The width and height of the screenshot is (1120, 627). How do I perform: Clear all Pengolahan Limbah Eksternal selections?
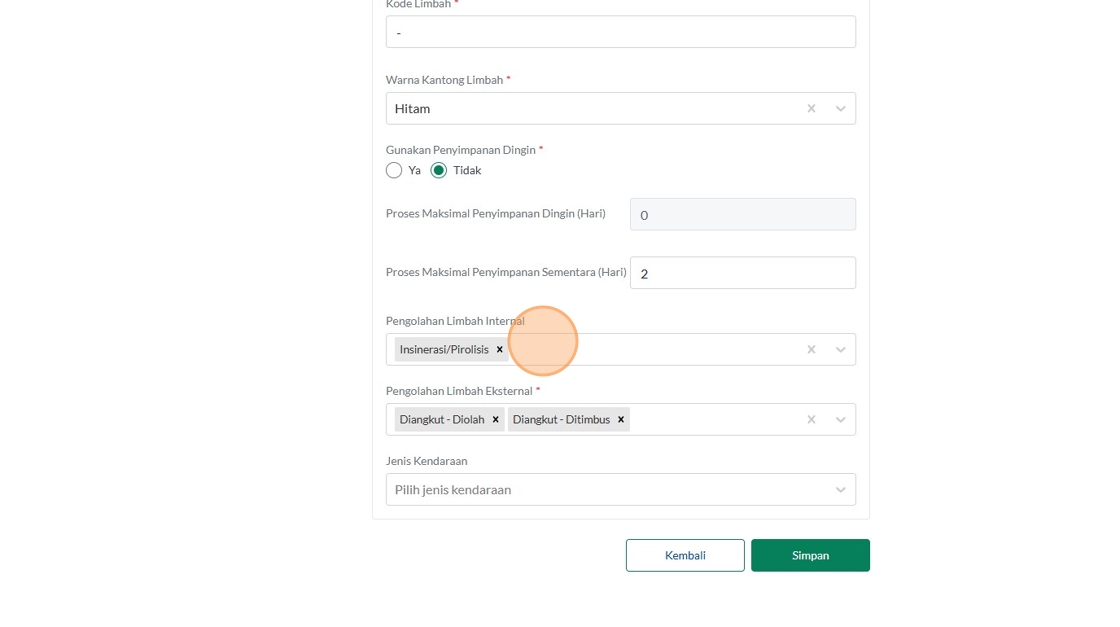pyautogui.click(x=811, y=419)
